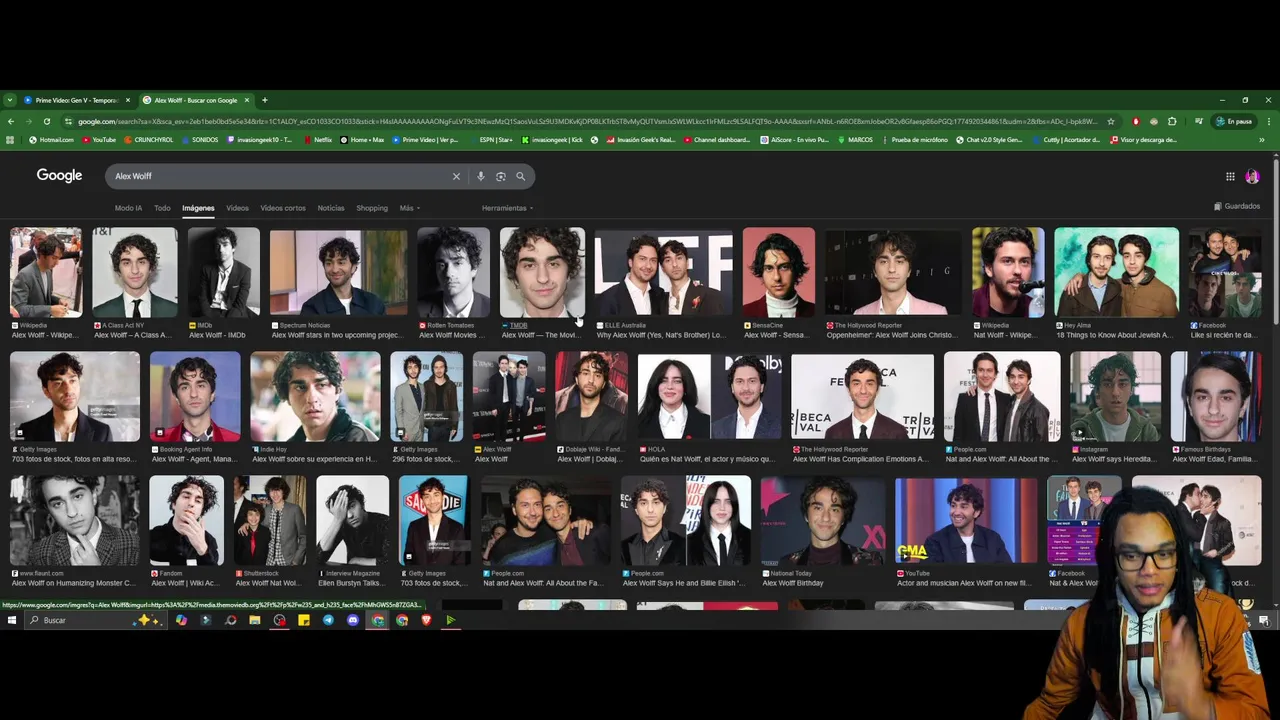
Task: Open the bookmarks apps grid icon
Action: tap(11, 140)
